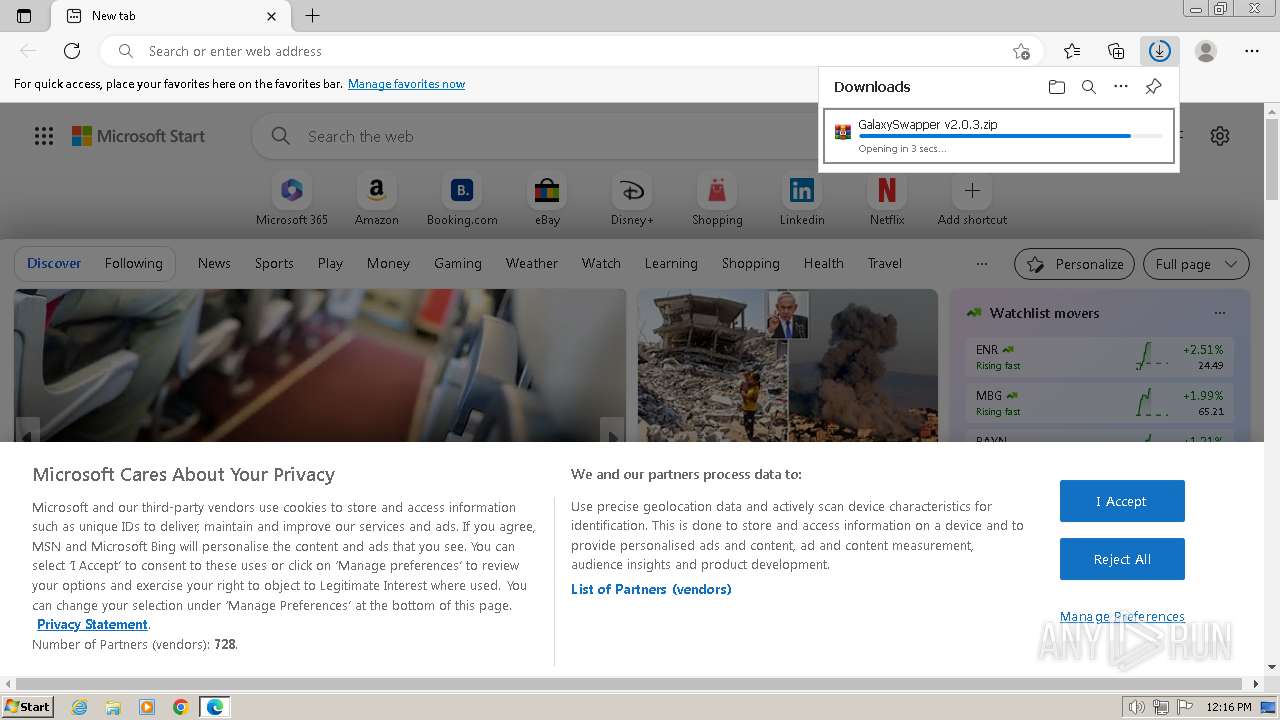This screenshot has height=720, width=1280.
Task: Open the Gaming category
Action: [458, 263]
